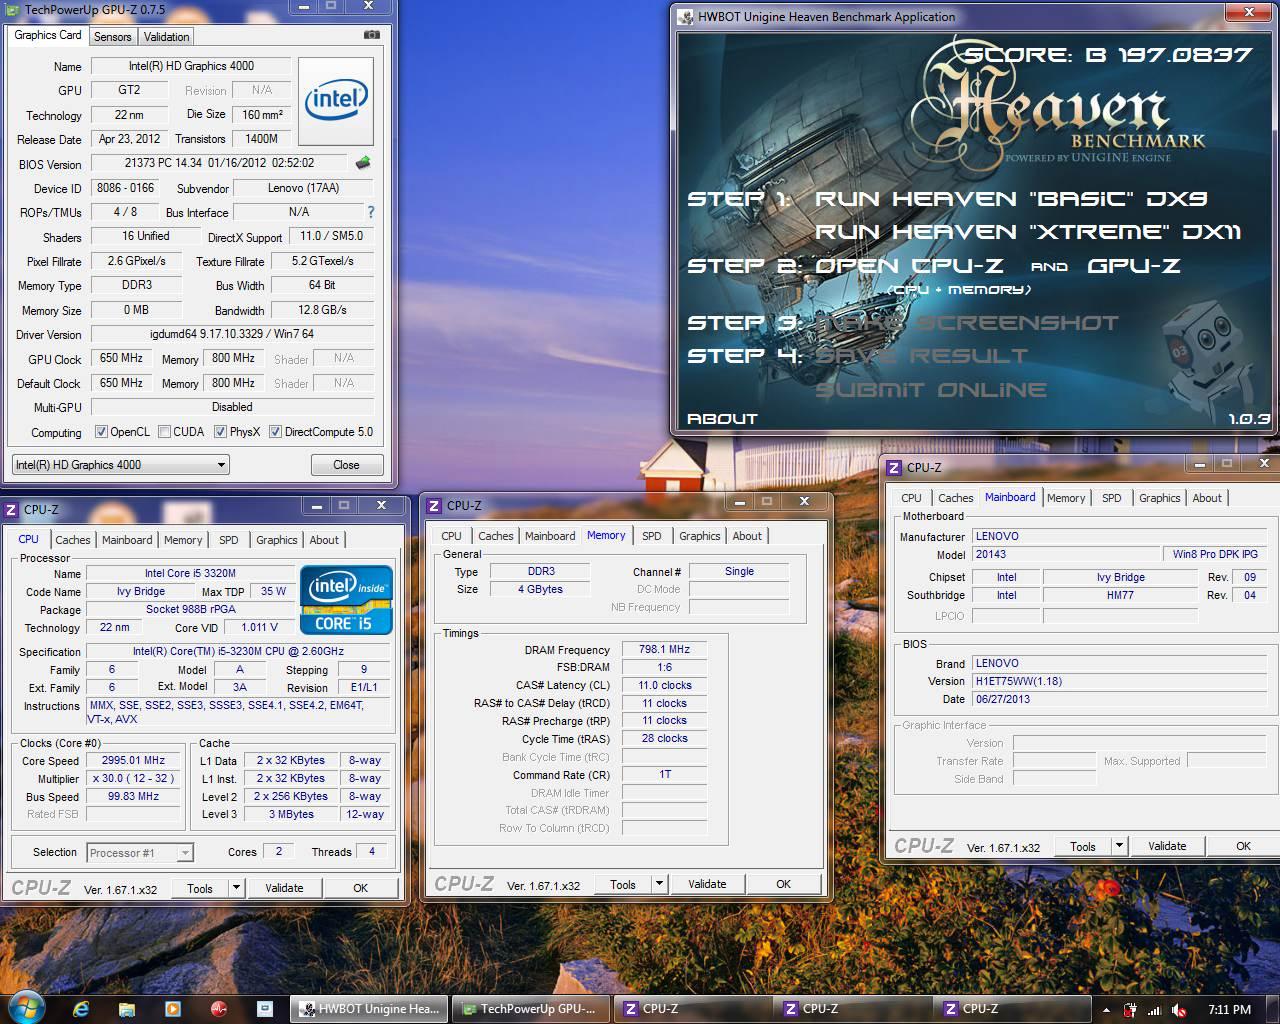Open Graphics tab in the CPU-Z Mainboard window

[x=1160, y=498]
